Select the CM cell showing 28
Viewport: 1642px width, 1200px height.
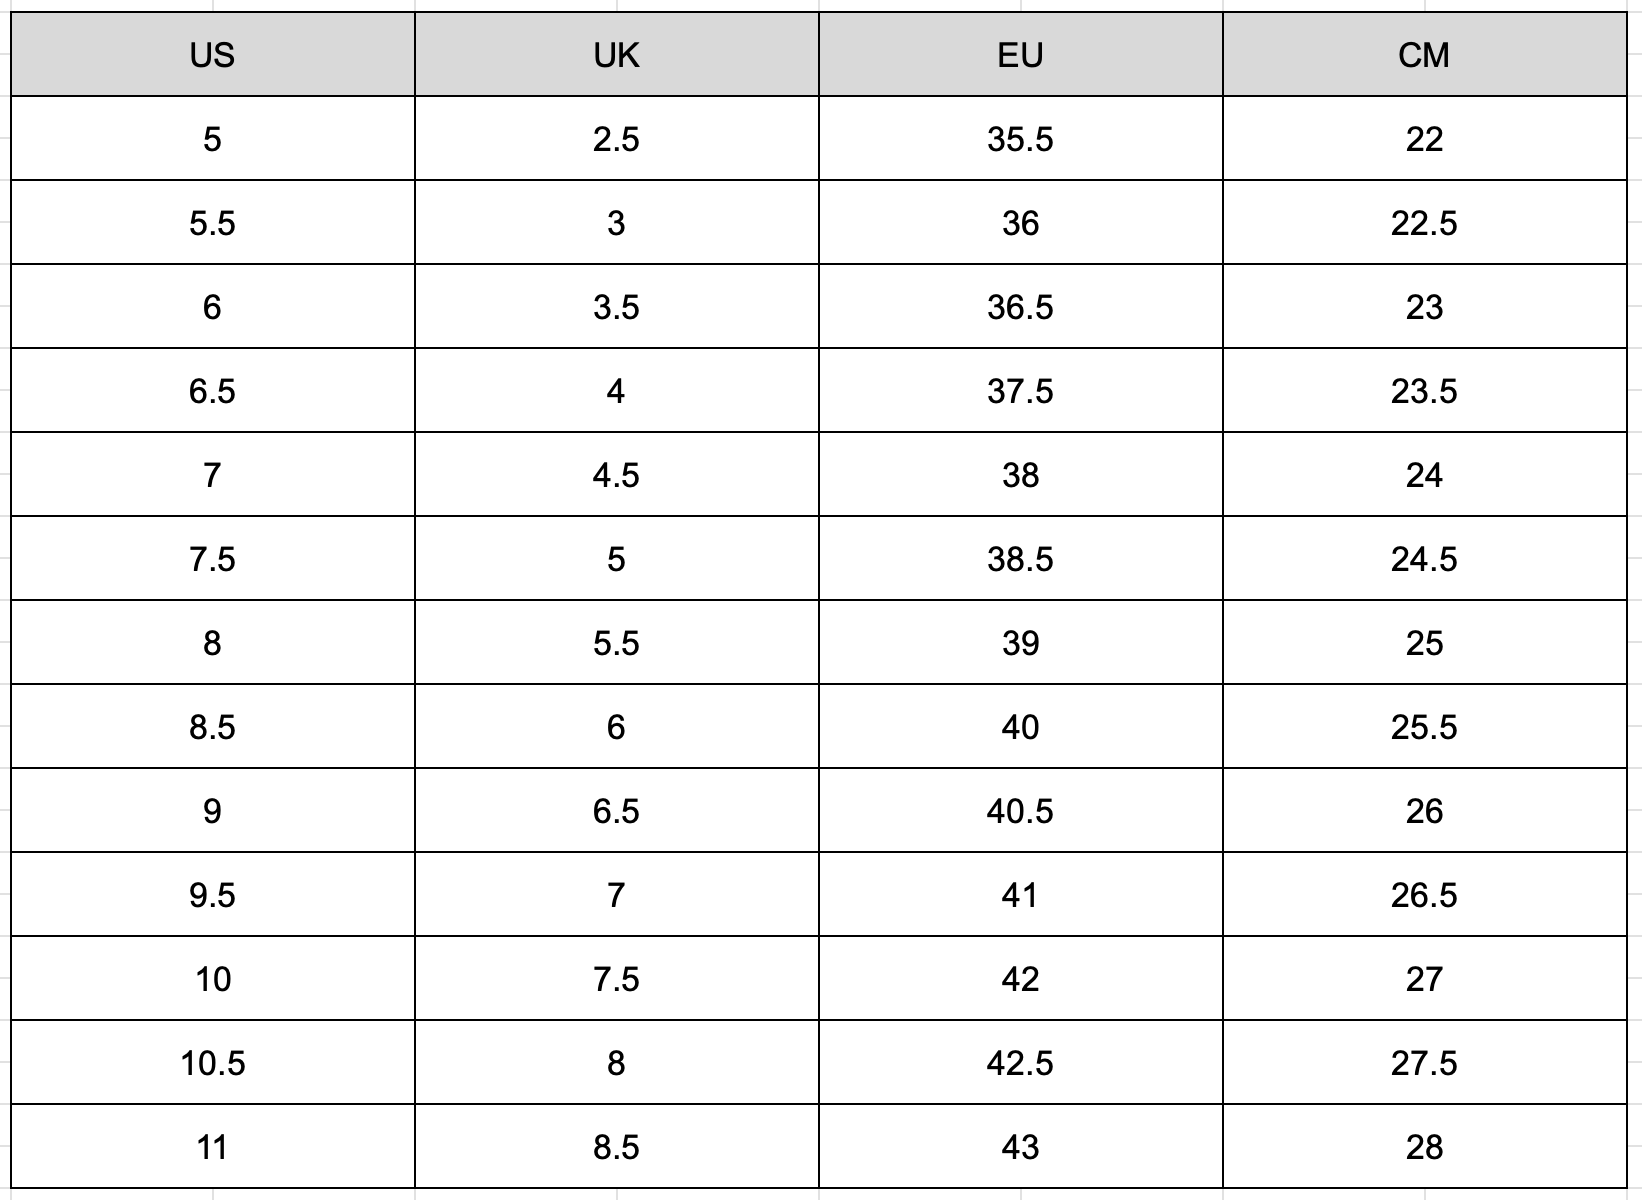click(1424, 1147)
